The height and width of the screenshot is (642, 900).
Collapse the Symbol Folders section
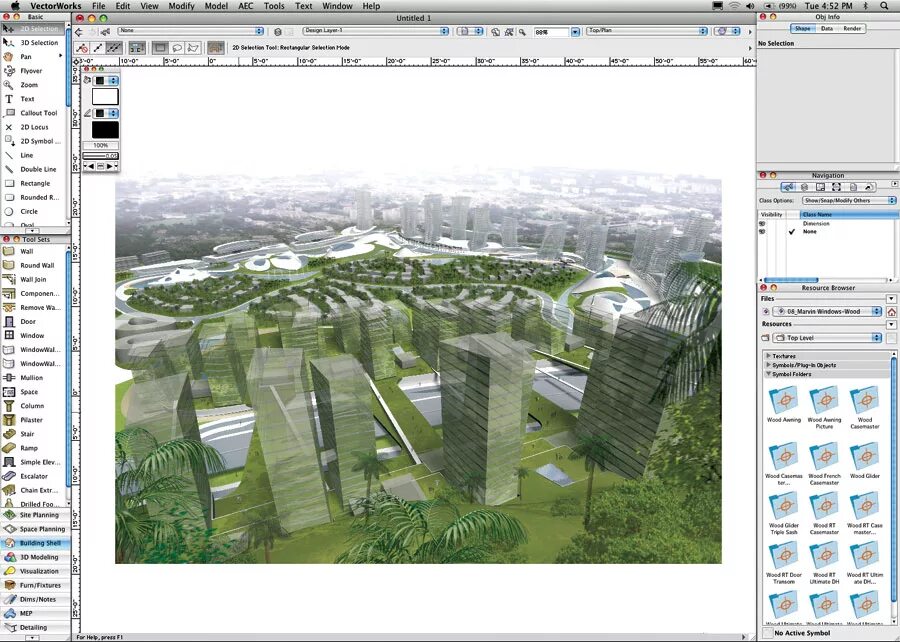click(769, 374)
